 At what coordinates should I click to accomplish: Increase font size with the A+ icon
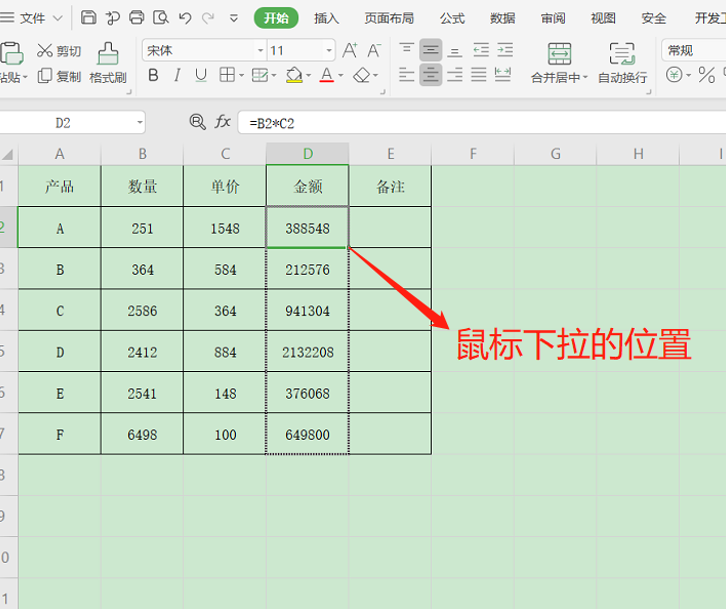pyautogui.click(x=350, y=50)
